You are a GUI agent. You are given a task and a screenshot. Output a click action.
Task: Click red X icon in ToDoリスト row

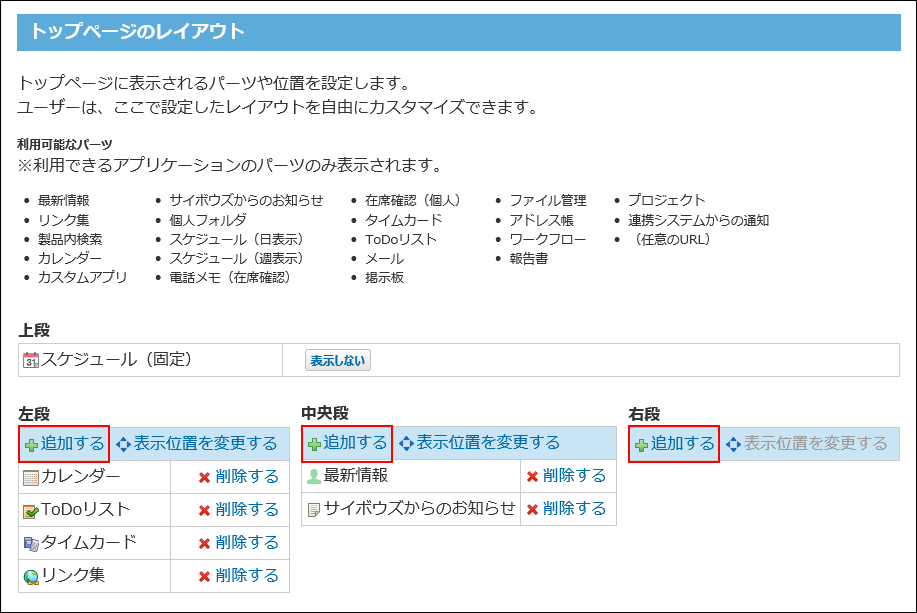click(204, 511)
